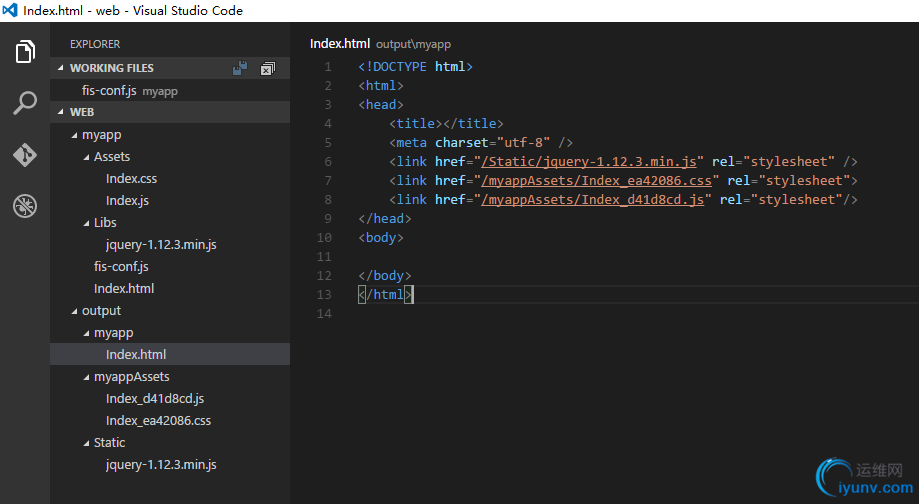Click the meta charset="utf-8" line
919x504 pixels.
click(x=481, y=142)
